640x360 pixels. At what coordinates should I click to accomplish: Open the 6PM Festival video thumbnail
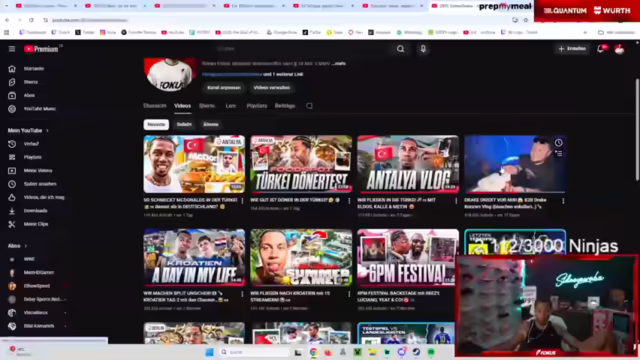coord(408,258)
